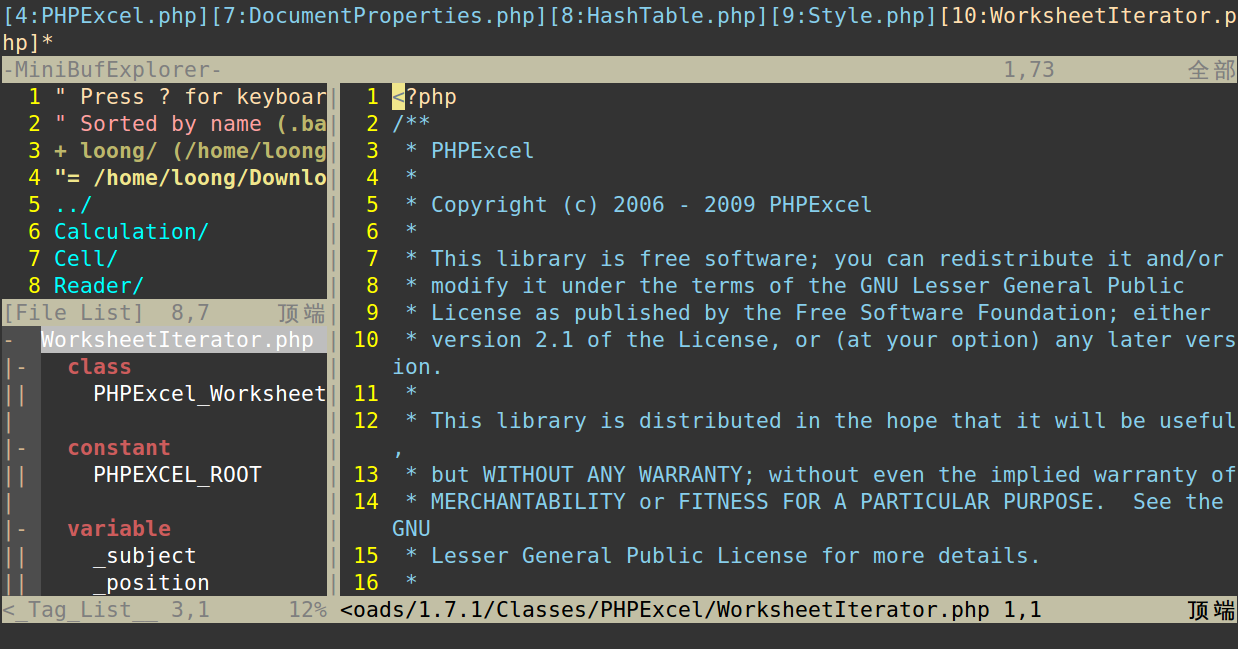Collapse the WorksheetIterator.php tag fold
The image size is (1238, 649).
pyautogui.click(x=8, y=340)
